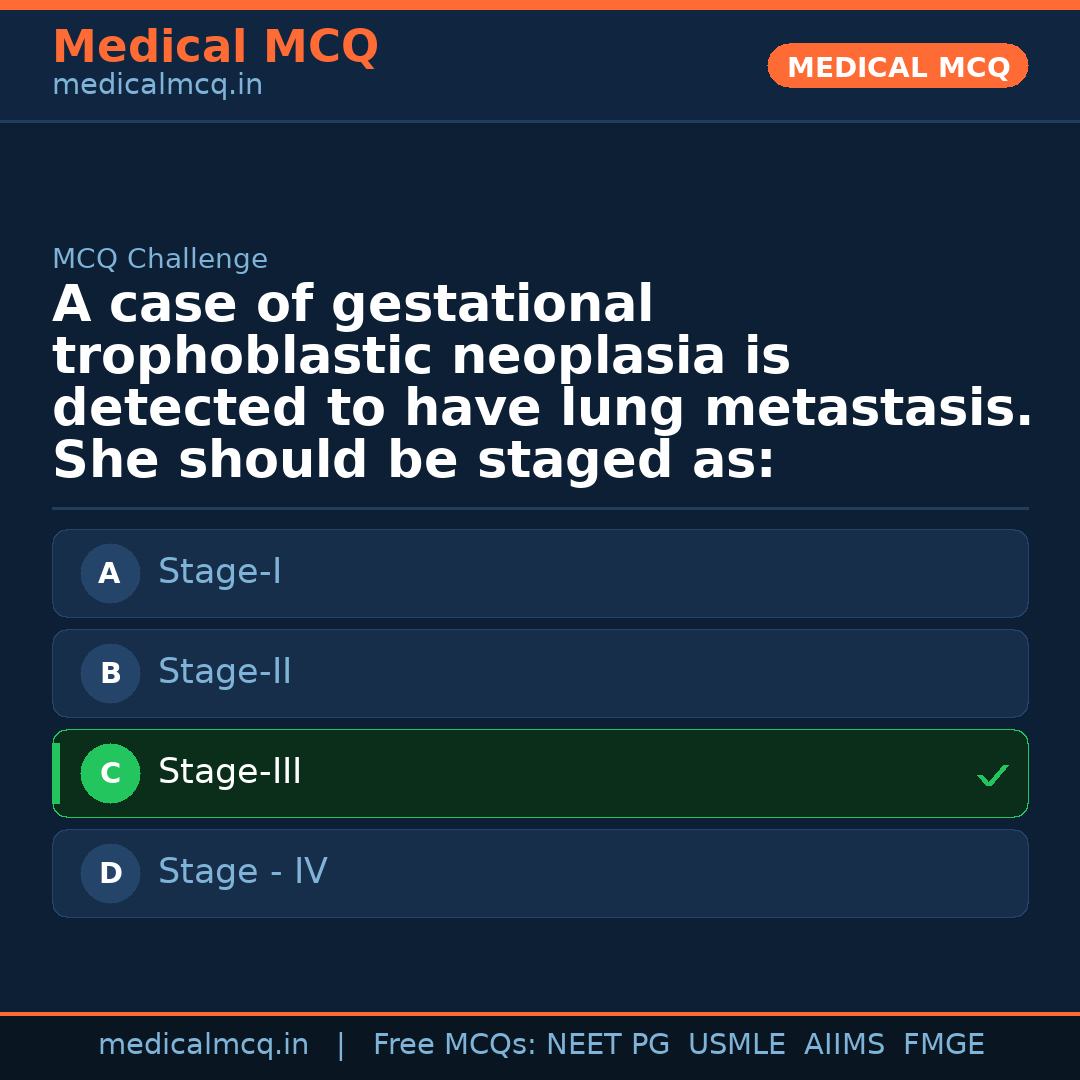Pick the Stage - IV answer option
This screenshot has height=1080, width=1080.
click(x=540, y=873)
